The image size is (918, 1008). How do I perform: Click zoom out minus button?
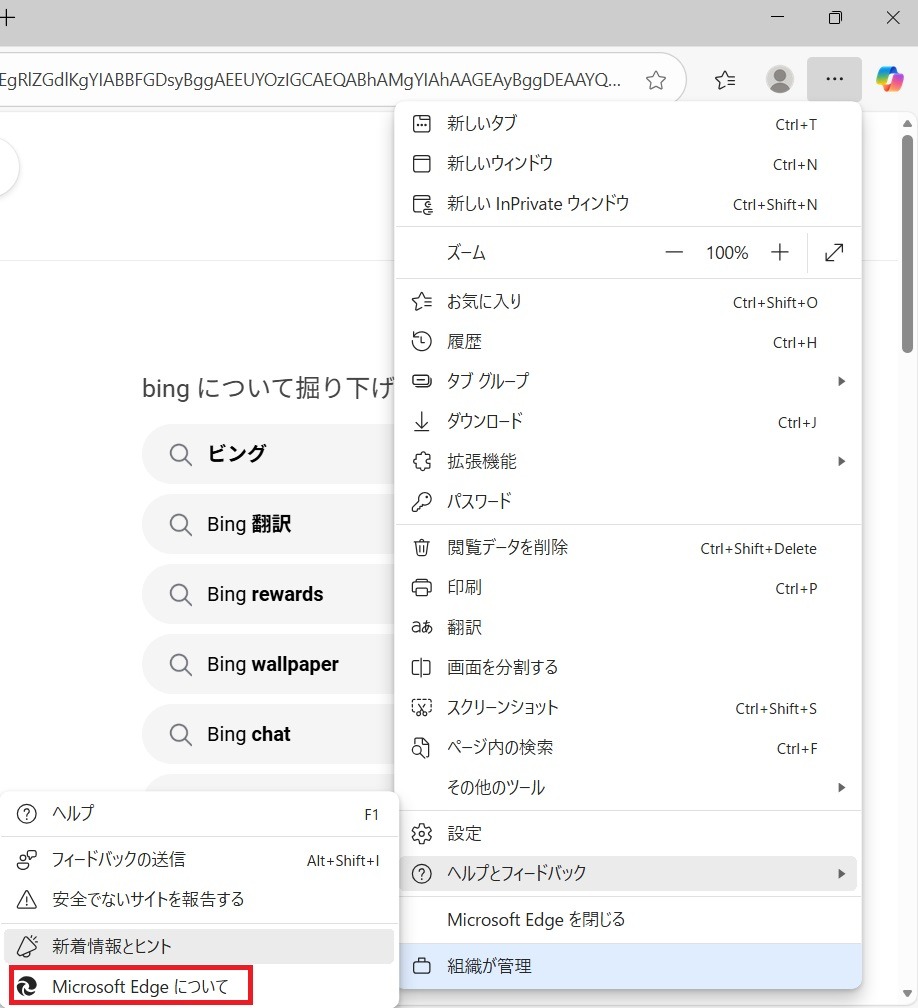point(674,253)
